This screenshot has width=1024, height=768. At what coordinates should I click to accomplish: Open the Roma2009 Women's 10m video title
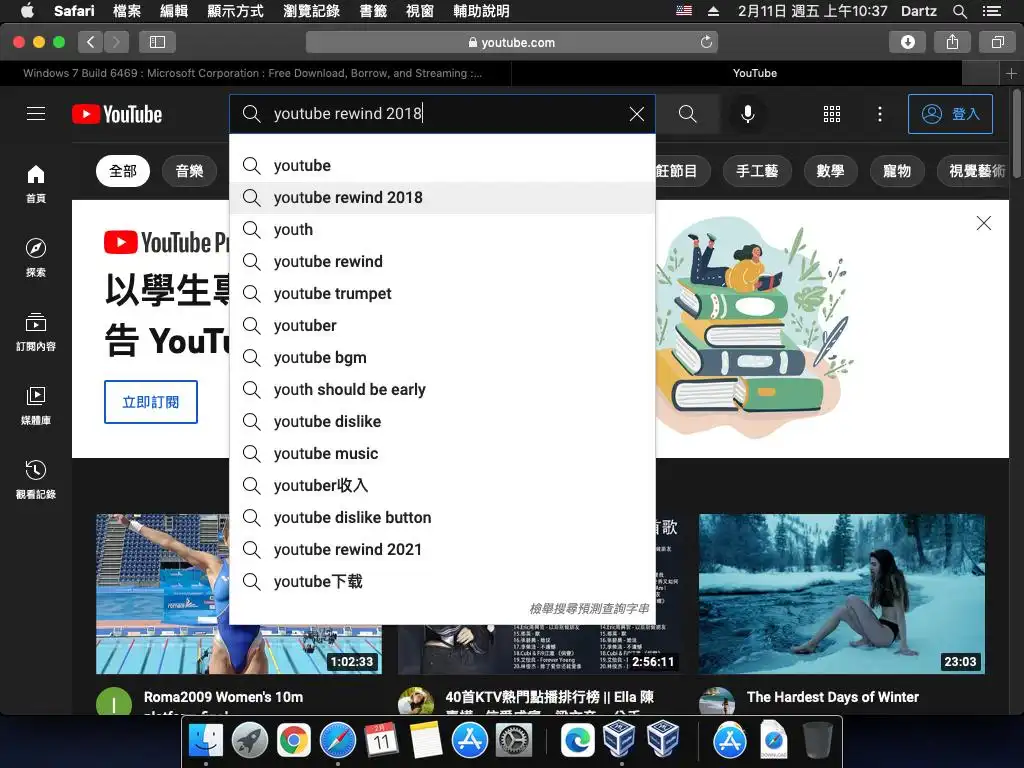[x=223, y=697]
